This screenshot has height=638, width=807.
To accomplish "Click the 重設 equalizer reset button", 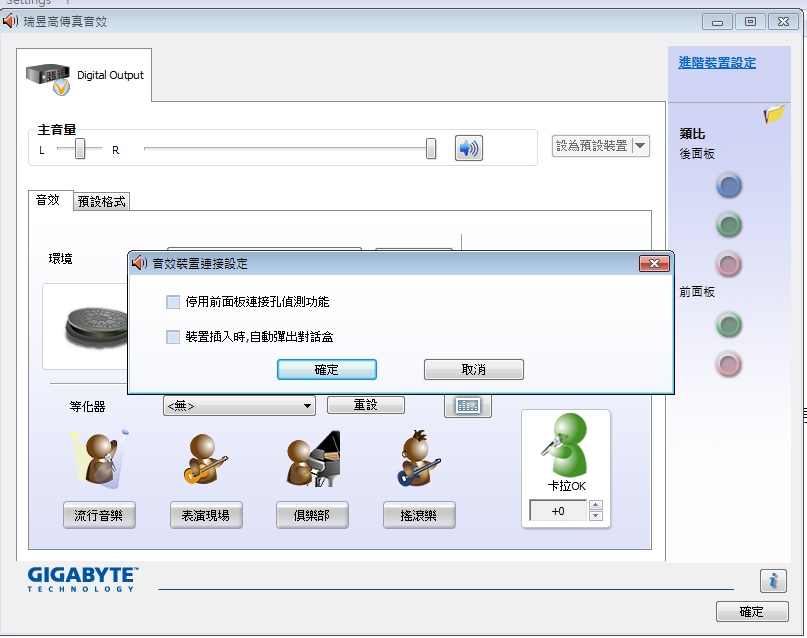I will pos(366,405).
